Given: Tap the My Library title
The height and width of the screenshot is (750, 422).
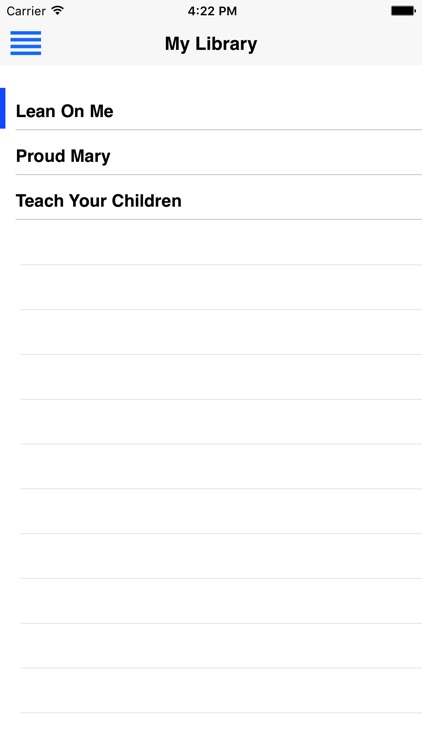Looking at the screenshot, I should coord(211,44).
